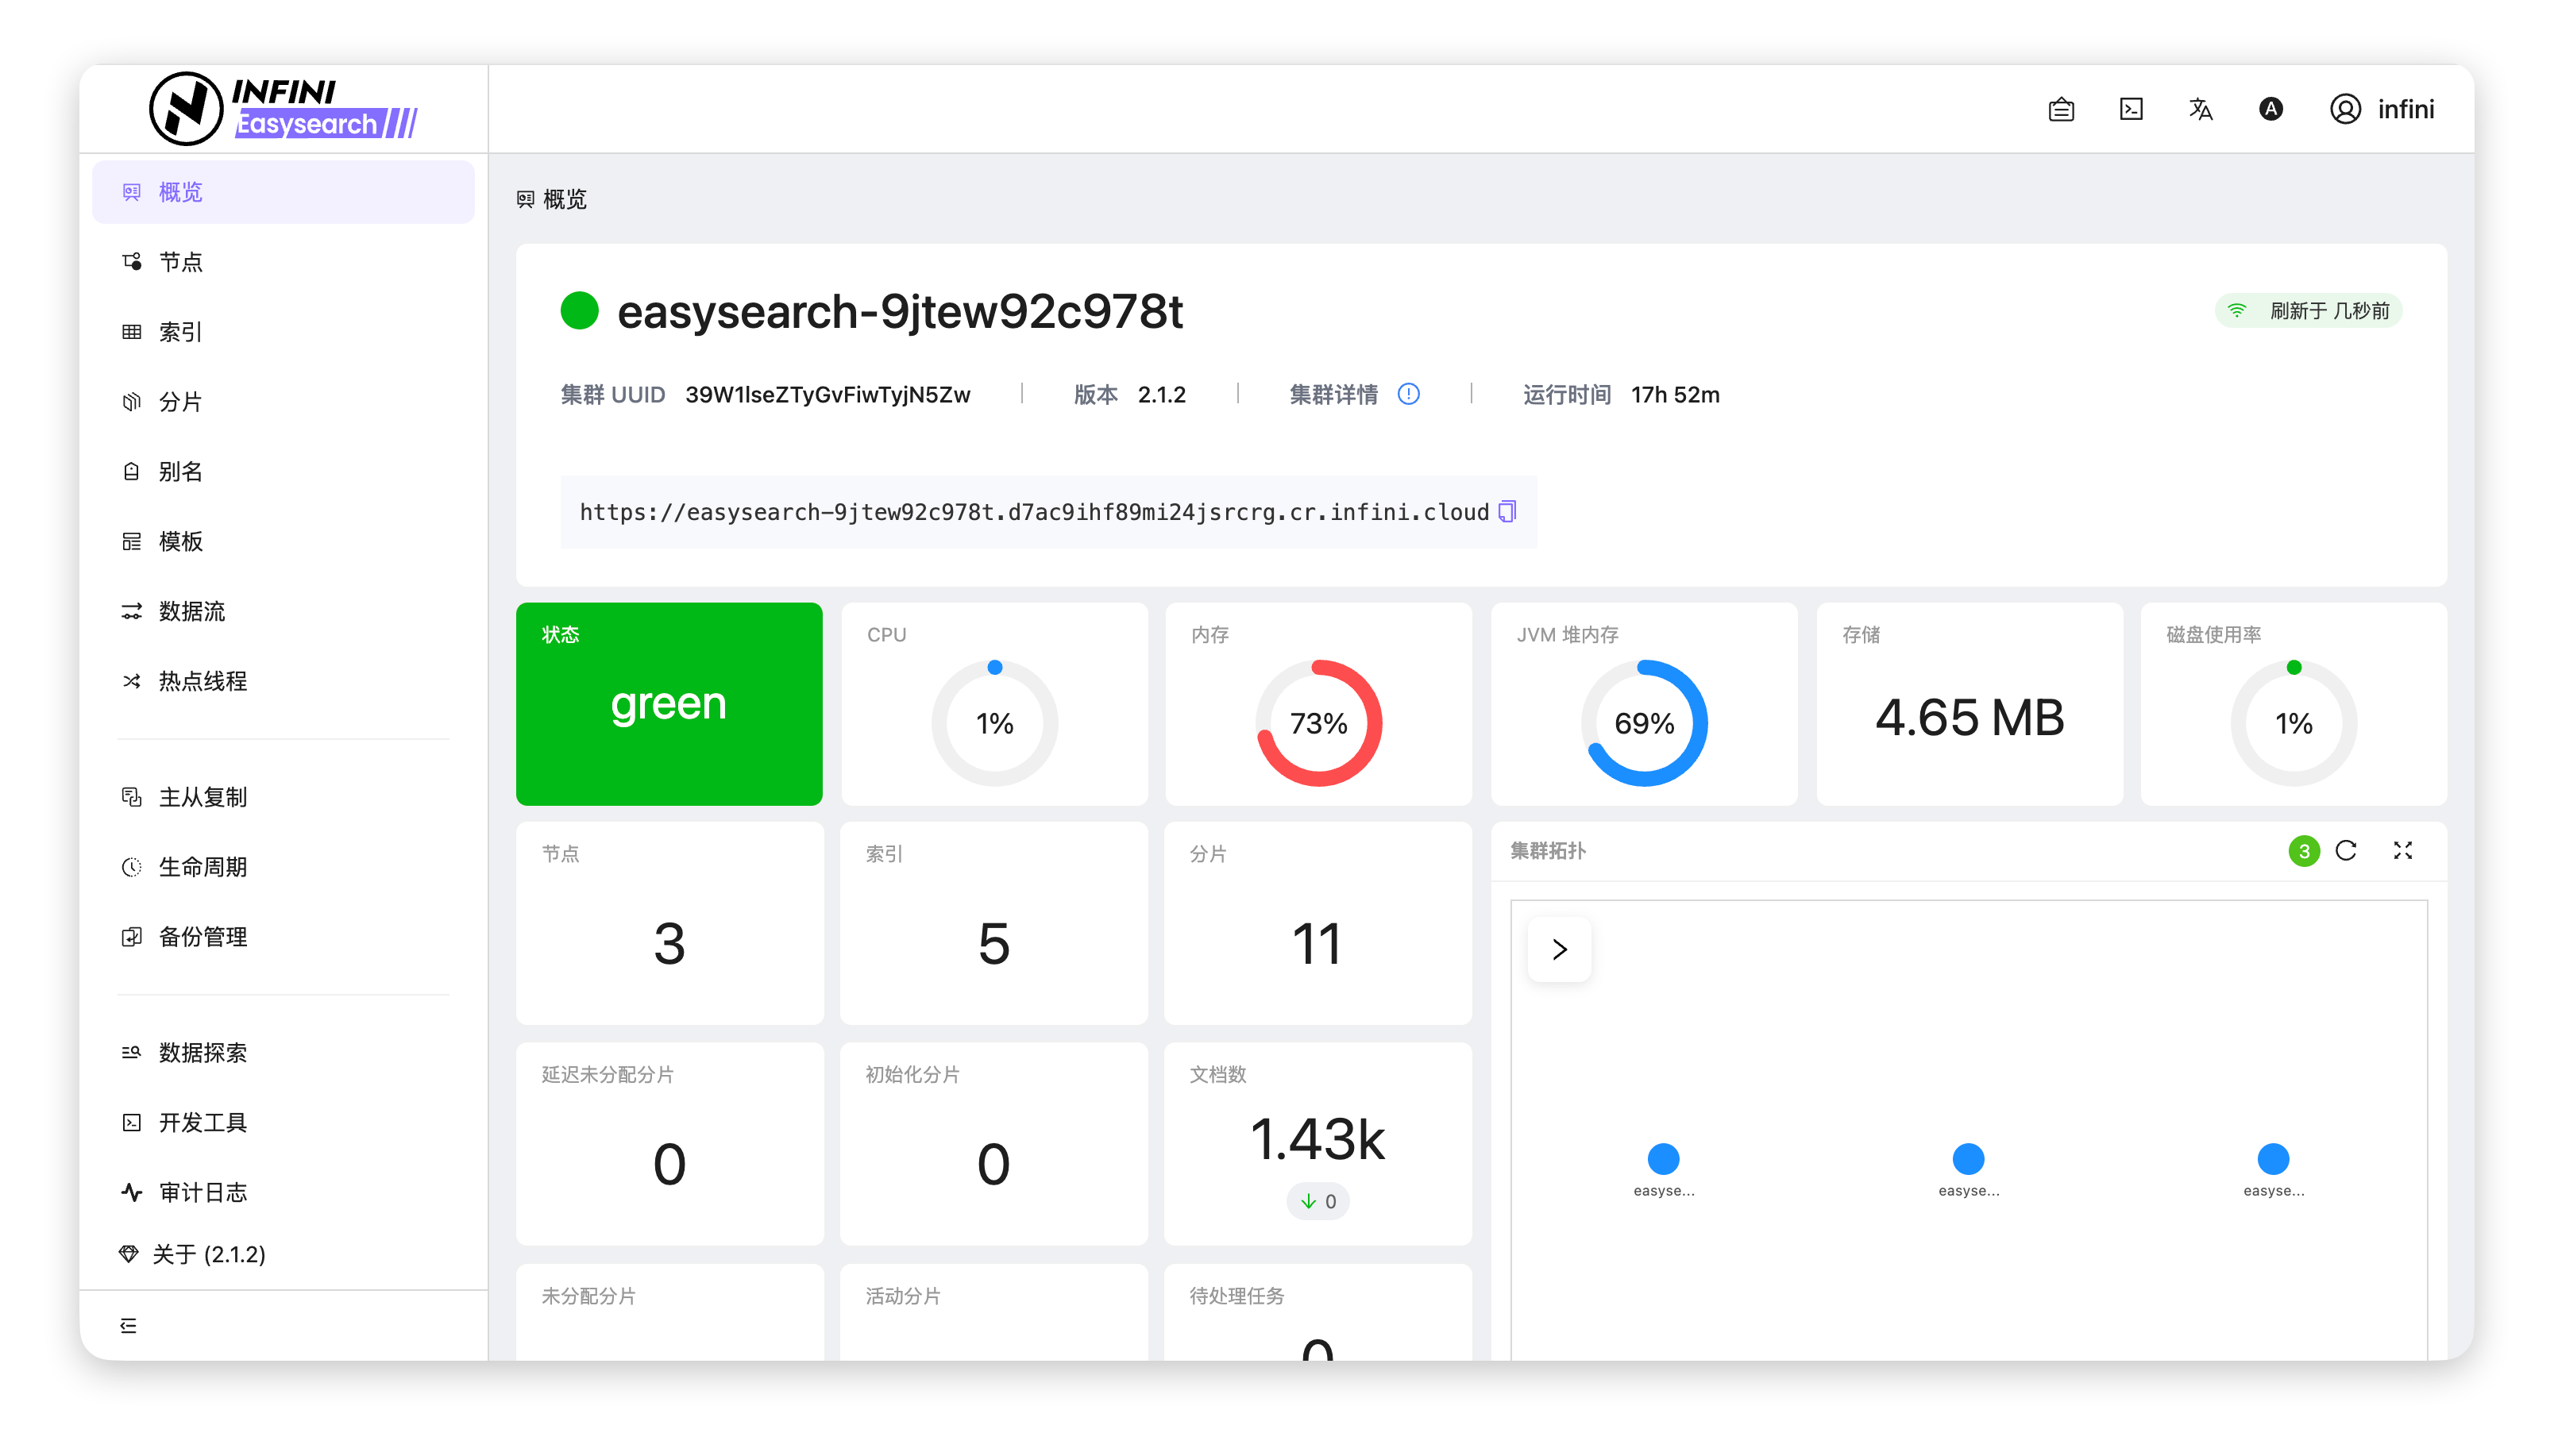The width and height of the screenshot is (2554, 1456).
Task: Click the clipboard tasks icon in header
Action: [2061, 109]
